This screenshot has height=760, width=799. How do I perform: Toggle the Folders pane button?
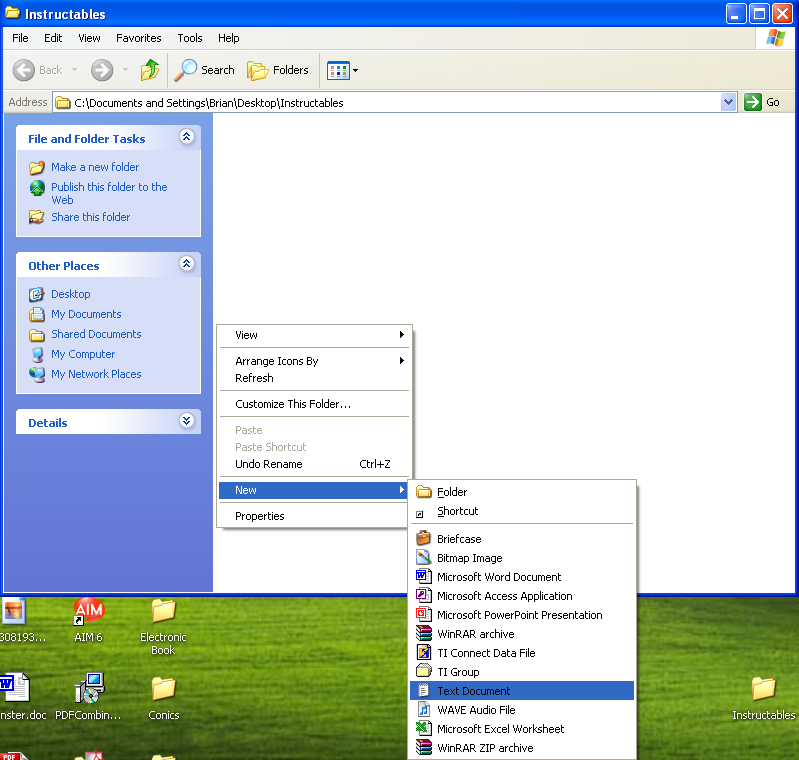tap(278, 70)
